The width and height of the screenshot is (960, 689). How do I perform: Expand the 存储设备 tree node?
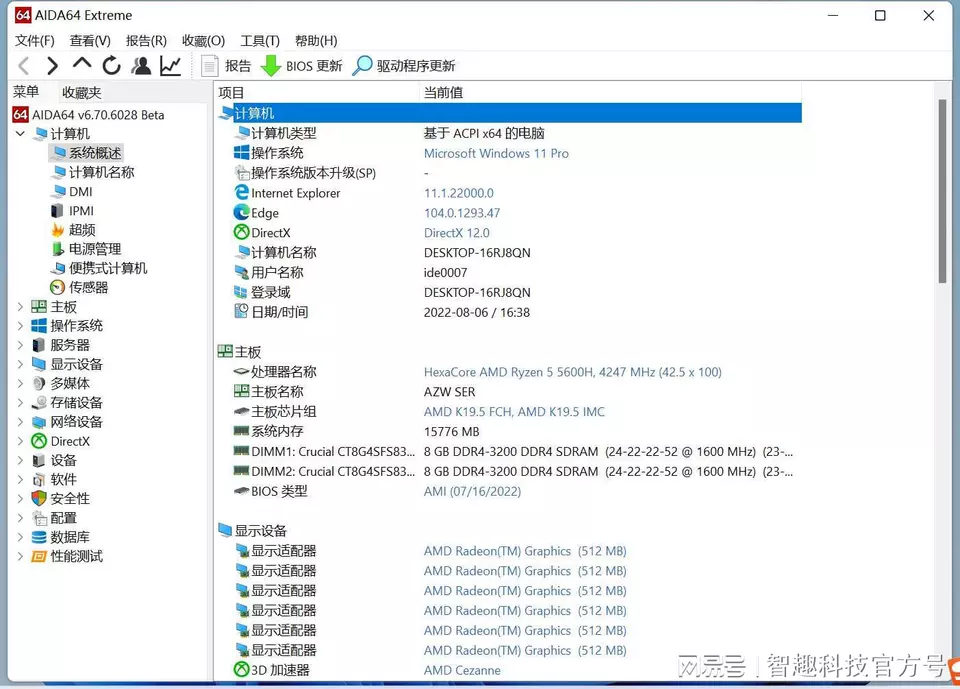20,402
